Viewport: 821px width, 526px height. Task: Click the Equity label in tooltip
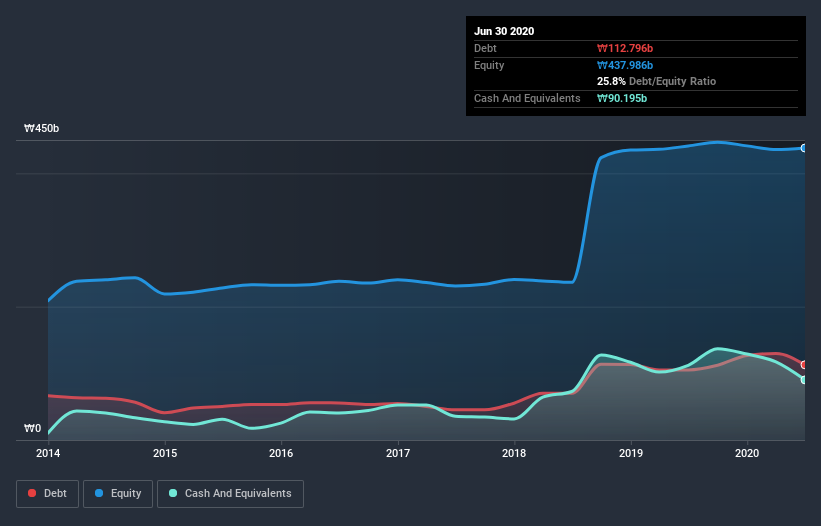click(x=489, y=65)
